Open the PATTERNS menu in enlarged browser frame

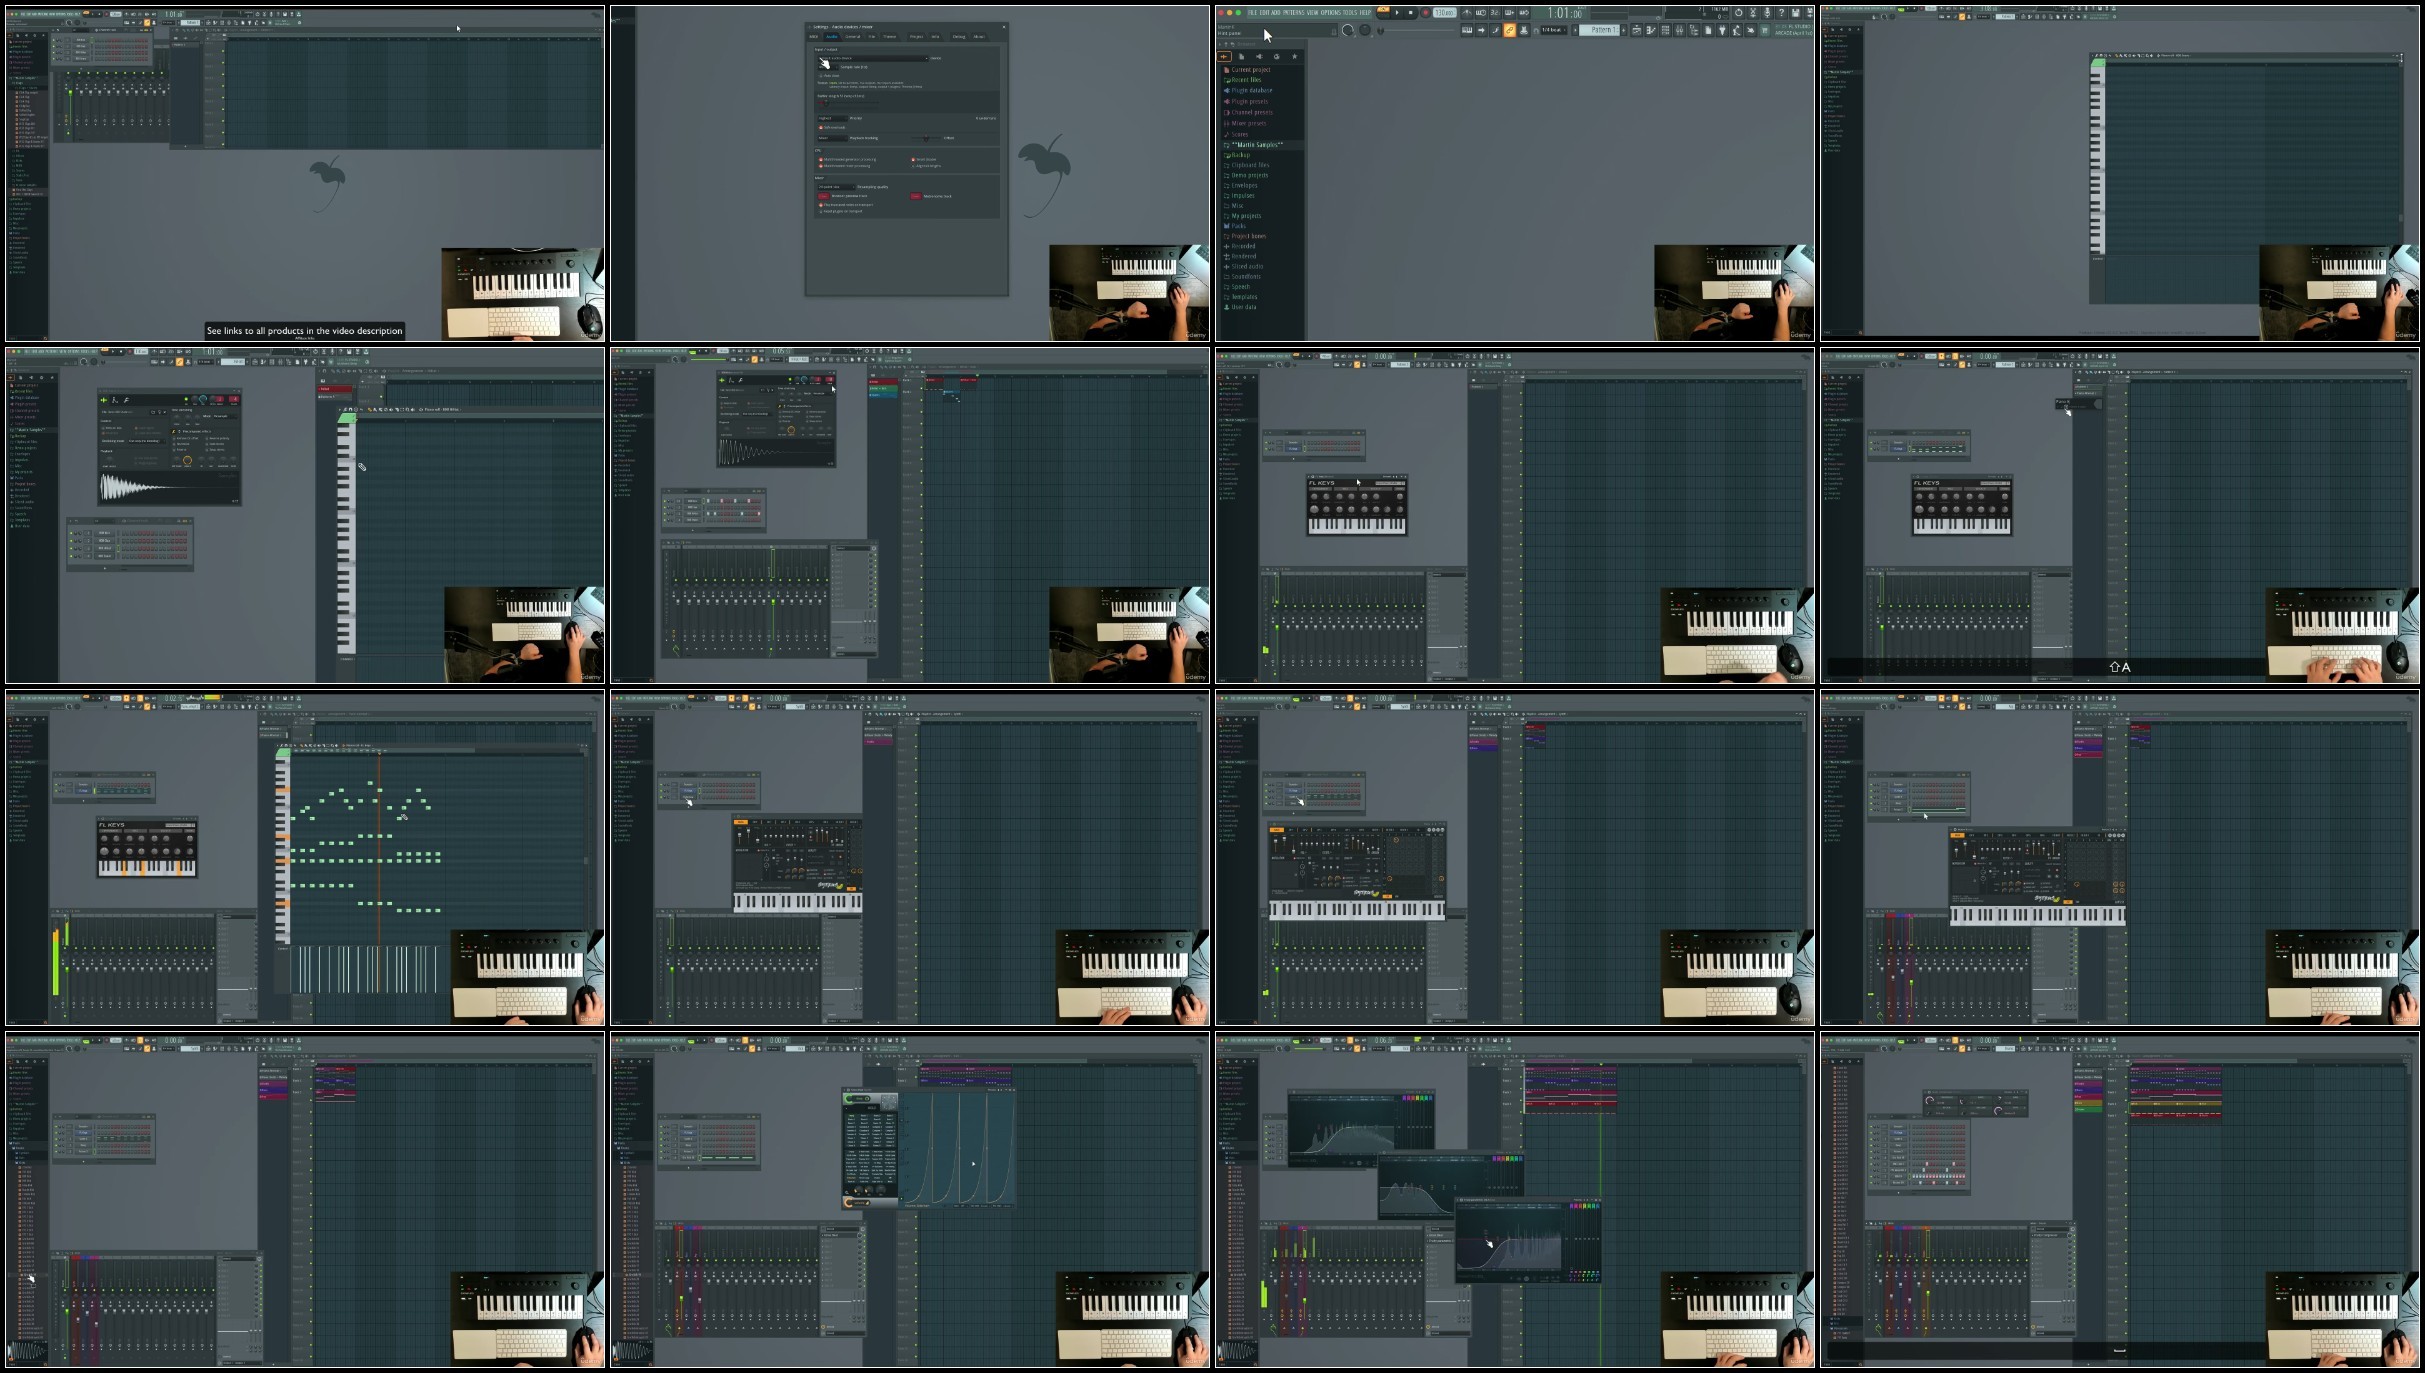[x=1293, y=13]
